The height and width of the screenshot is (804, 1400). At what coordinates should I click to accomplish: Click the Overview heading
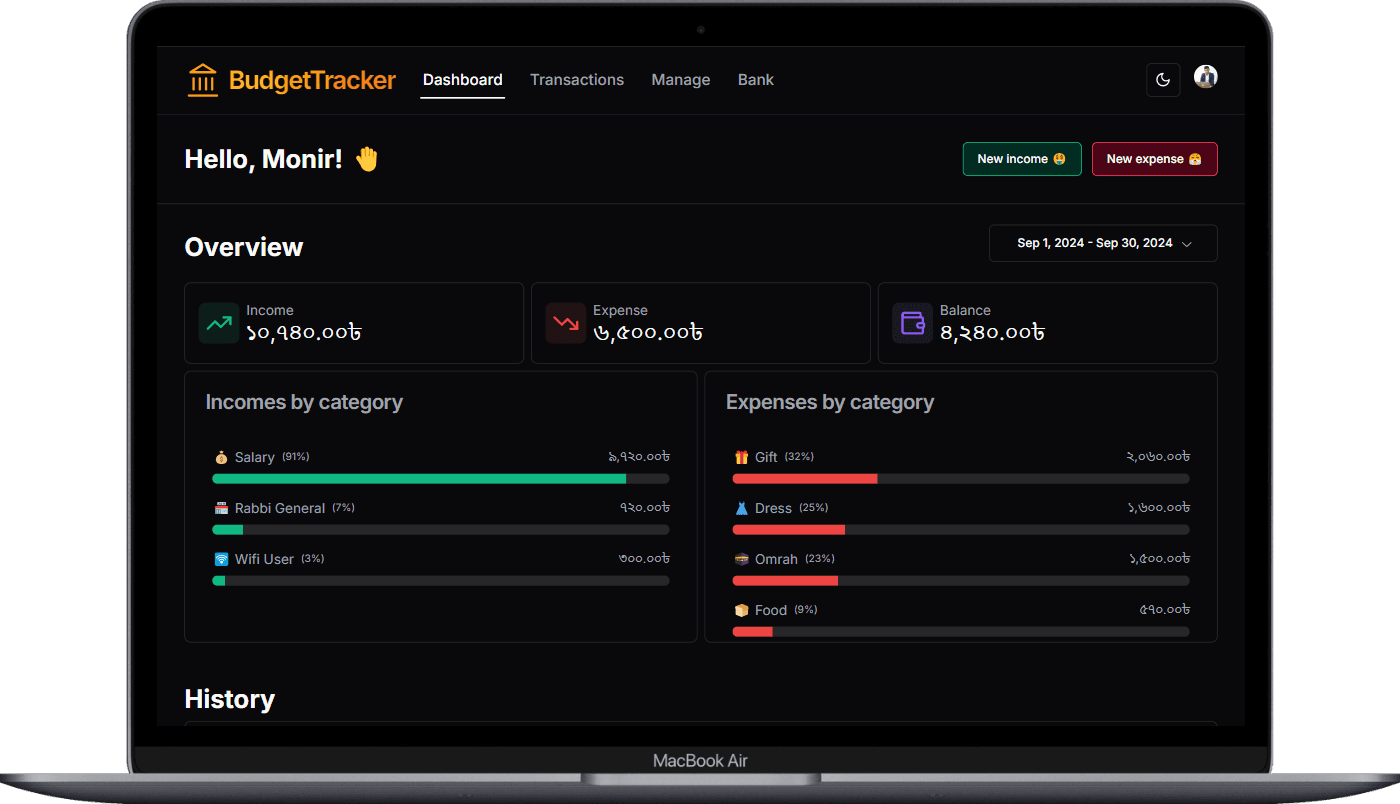tap(244, 247)
